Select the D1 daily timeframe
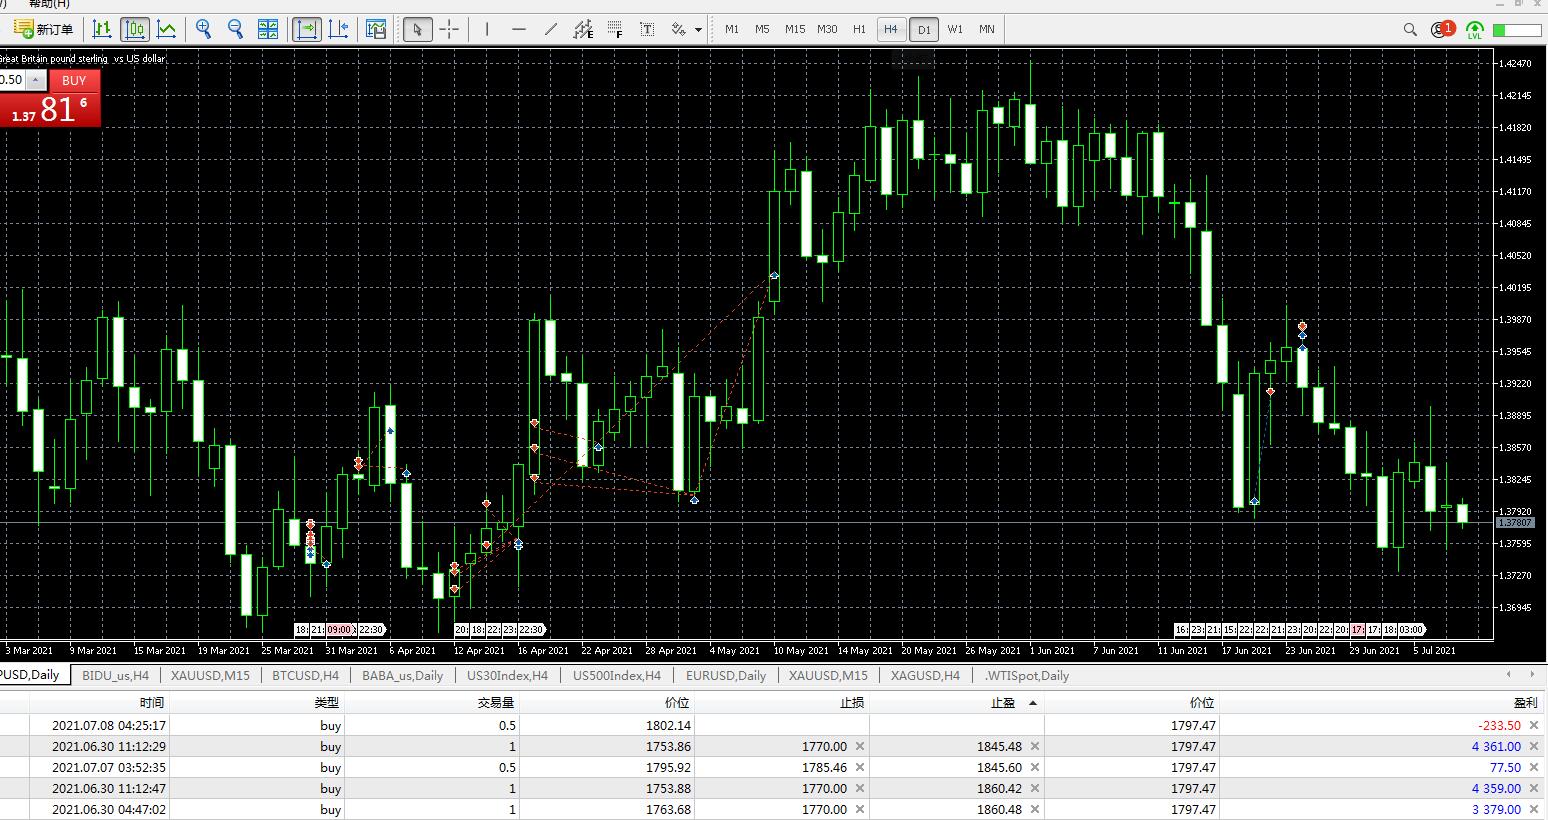Image resolution: width=1548 pixels, height=820 pixels. [x=924, y=29]
